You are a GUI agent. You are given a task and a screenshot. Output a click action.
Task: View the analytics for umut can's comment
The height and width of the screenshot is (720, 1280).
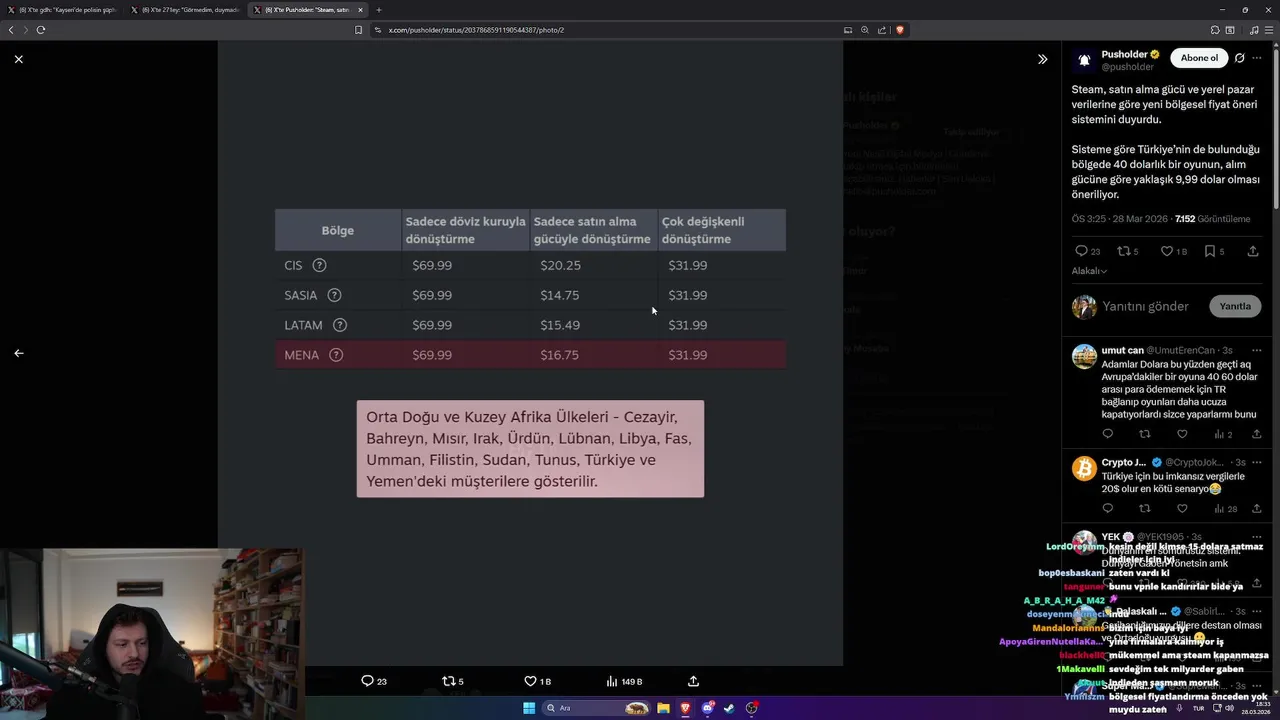click(x=1223, y=434)
